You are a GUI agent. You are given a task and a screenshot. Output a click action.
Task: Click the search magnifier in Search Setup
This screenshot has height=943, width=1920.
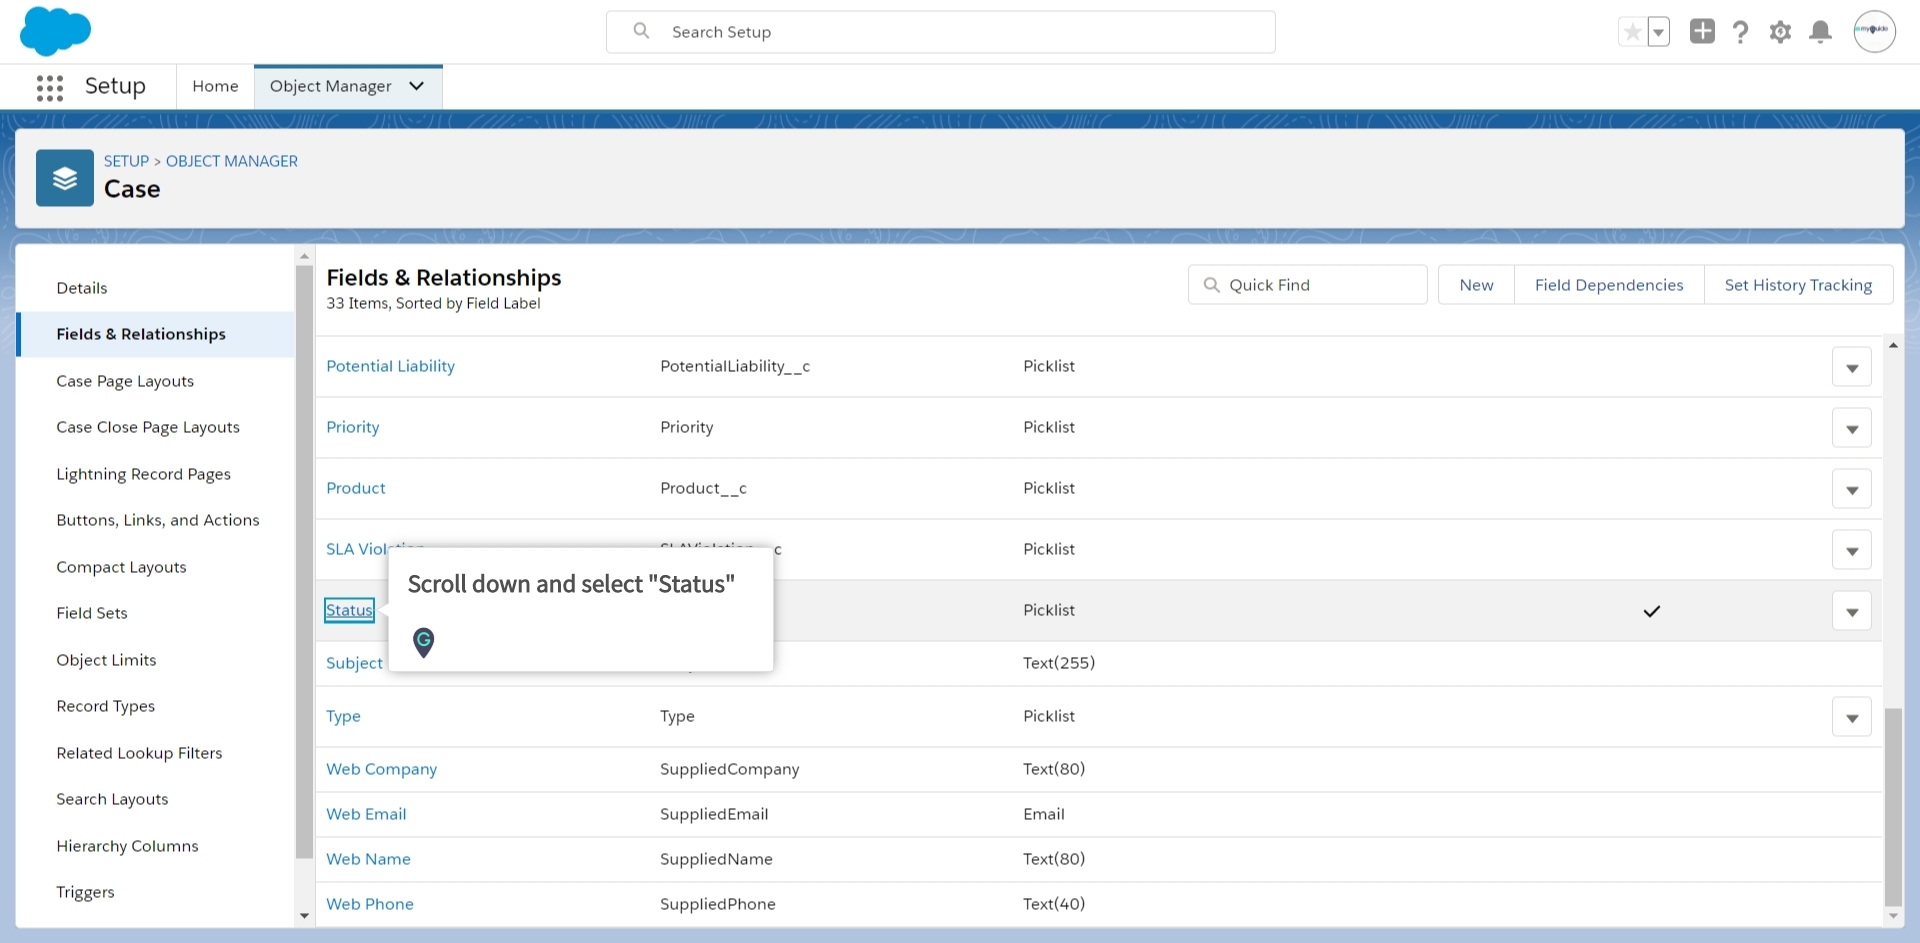(x=641, y=31)
